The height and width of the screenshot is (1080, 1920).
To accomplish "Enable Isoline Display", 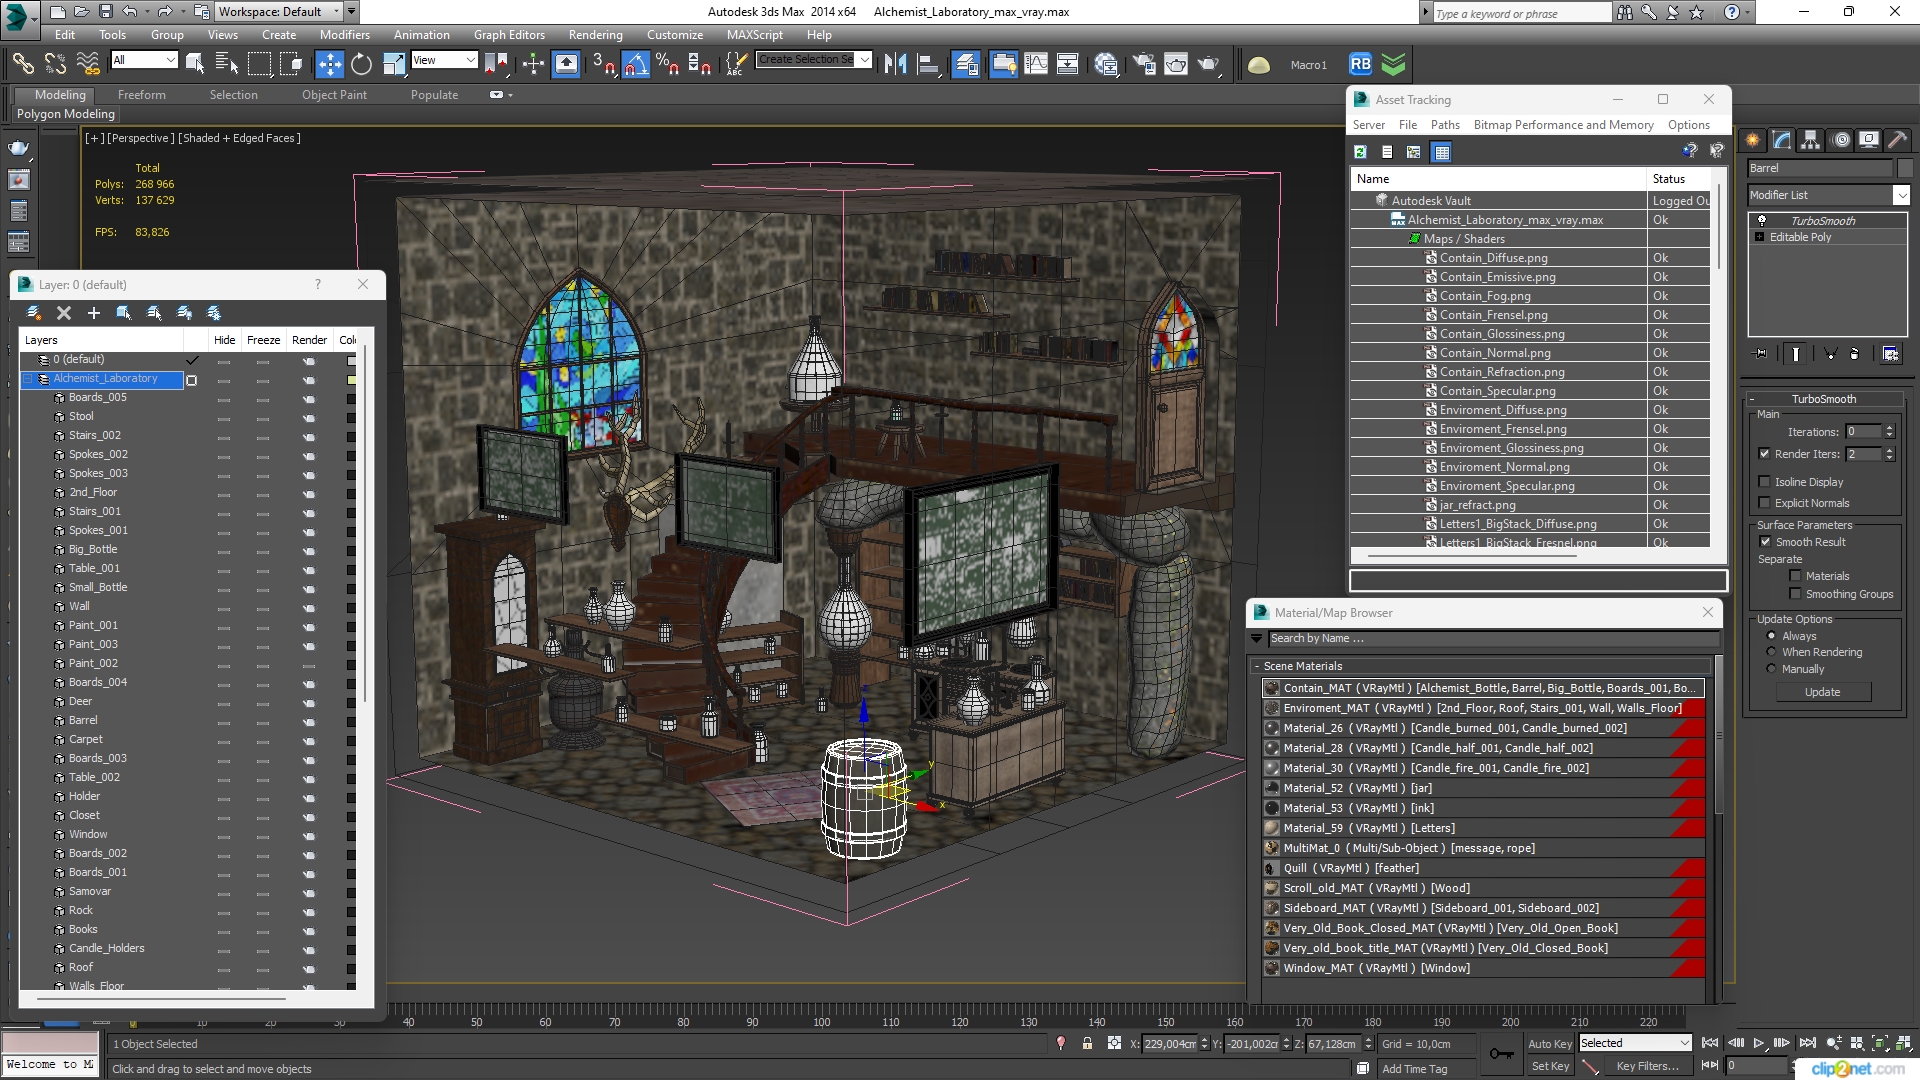I will click(1765, 482).
